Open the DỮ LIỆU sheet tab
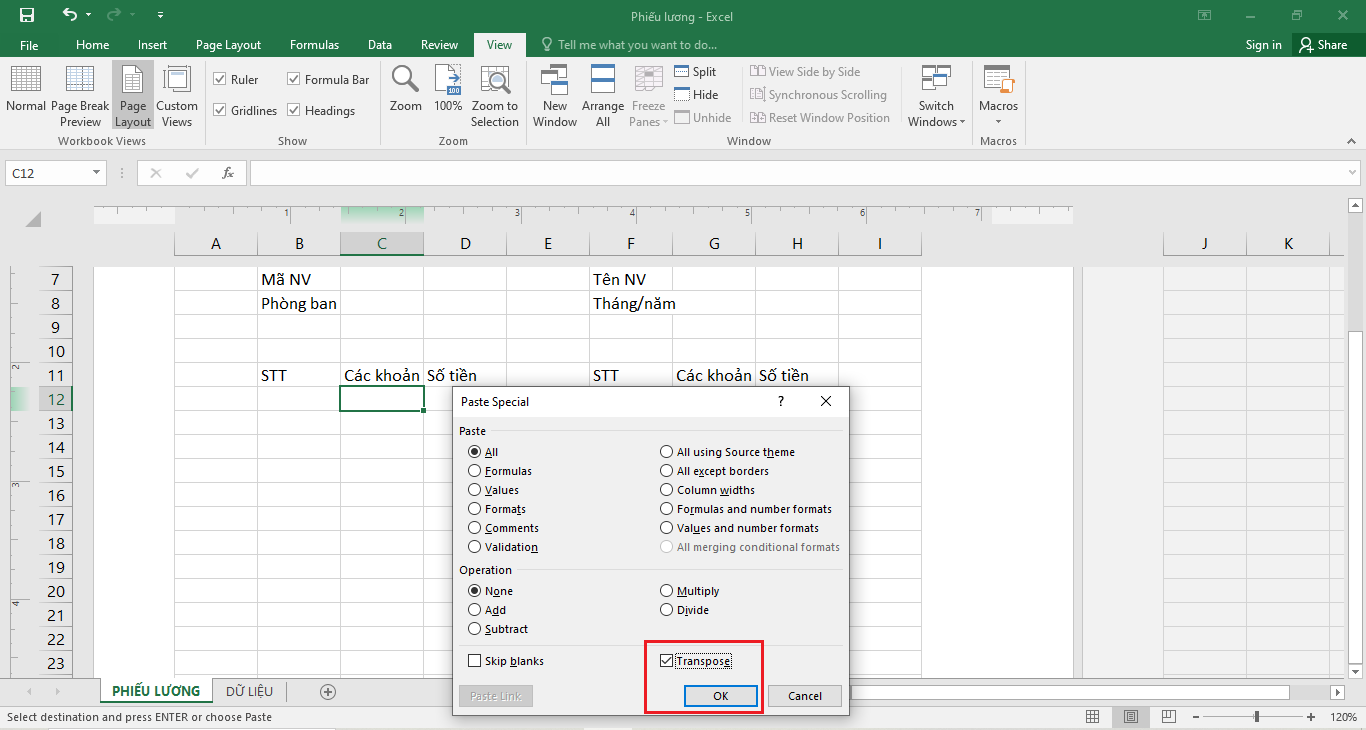This screenshot has width=1366, height=730. [x=250, y=691]
